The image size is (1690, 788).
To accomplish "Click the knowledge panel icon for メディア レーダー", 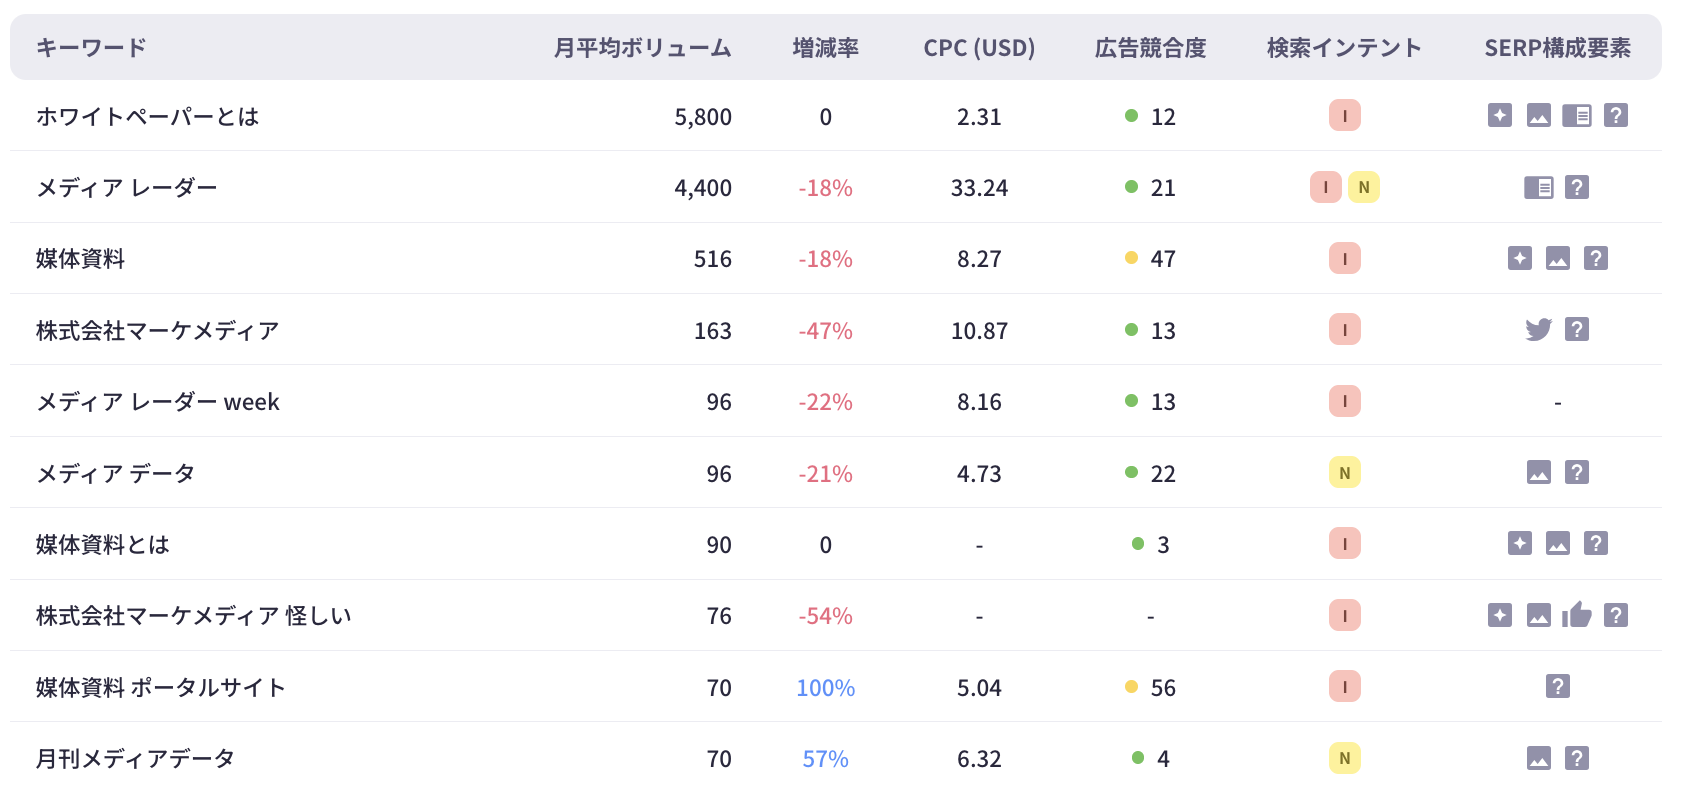I will coord(1538,187).
